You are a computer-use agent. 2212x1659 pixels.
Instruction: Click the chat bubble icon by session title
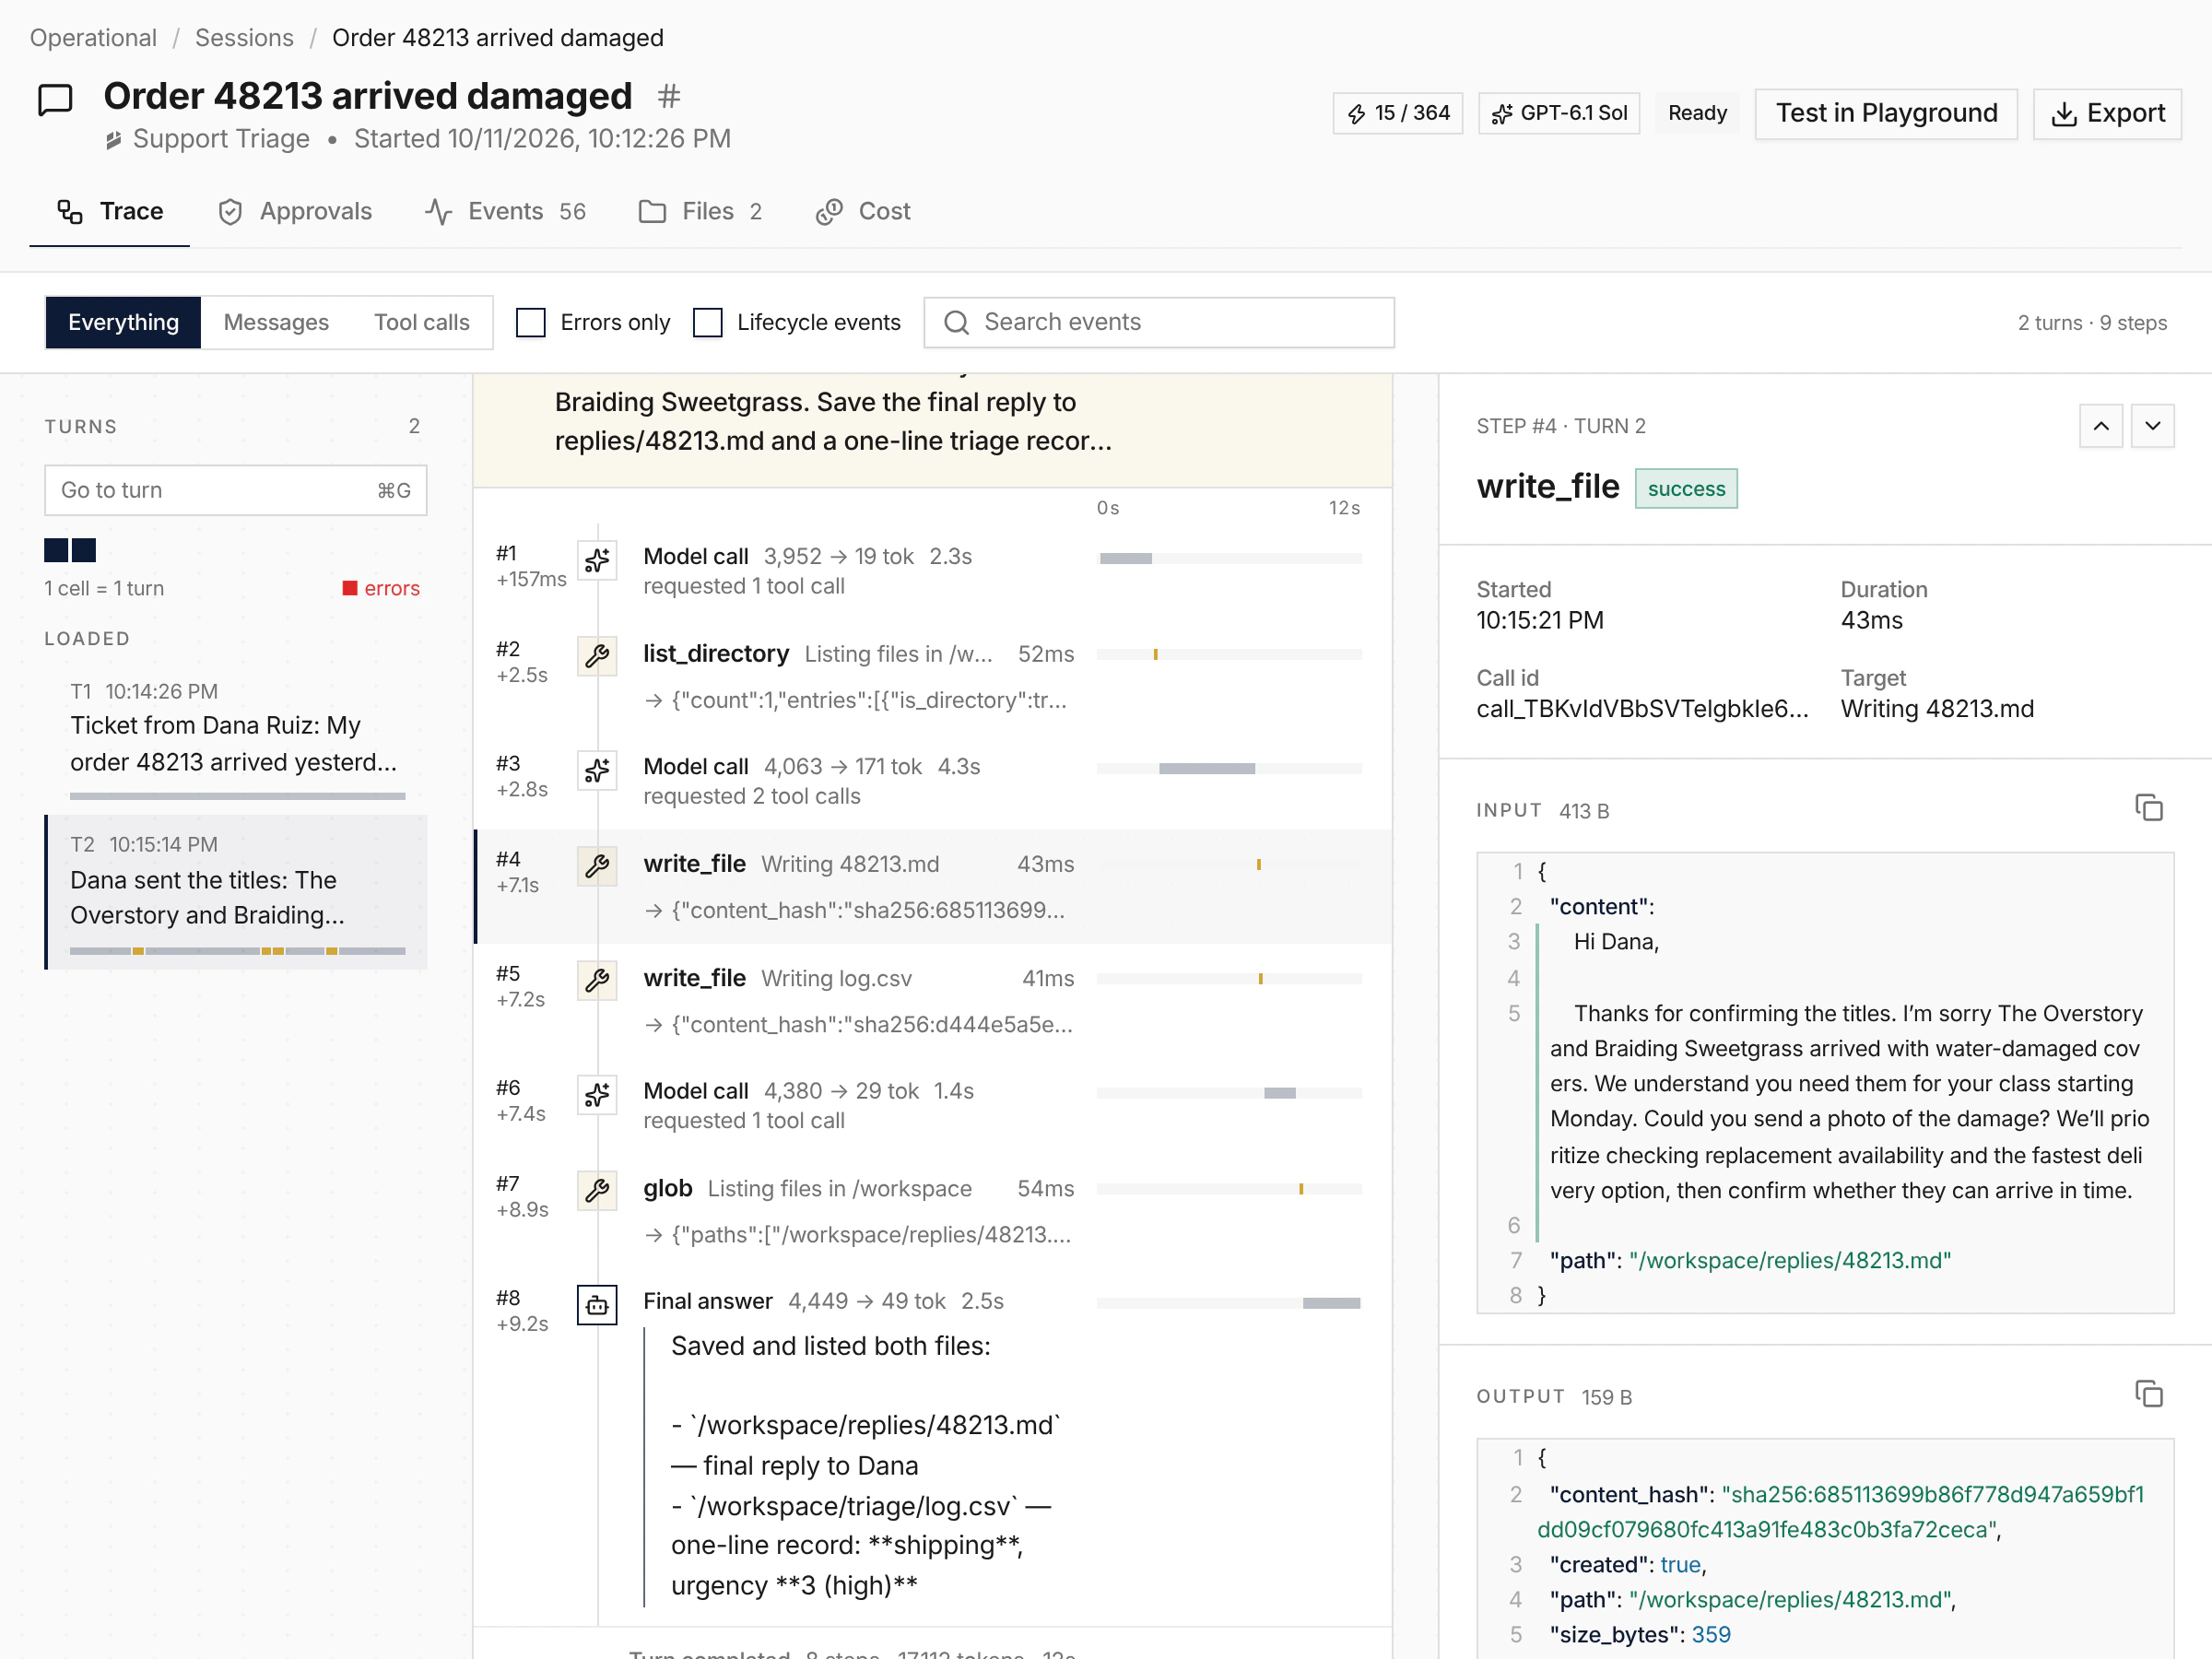tap(55, 100)
